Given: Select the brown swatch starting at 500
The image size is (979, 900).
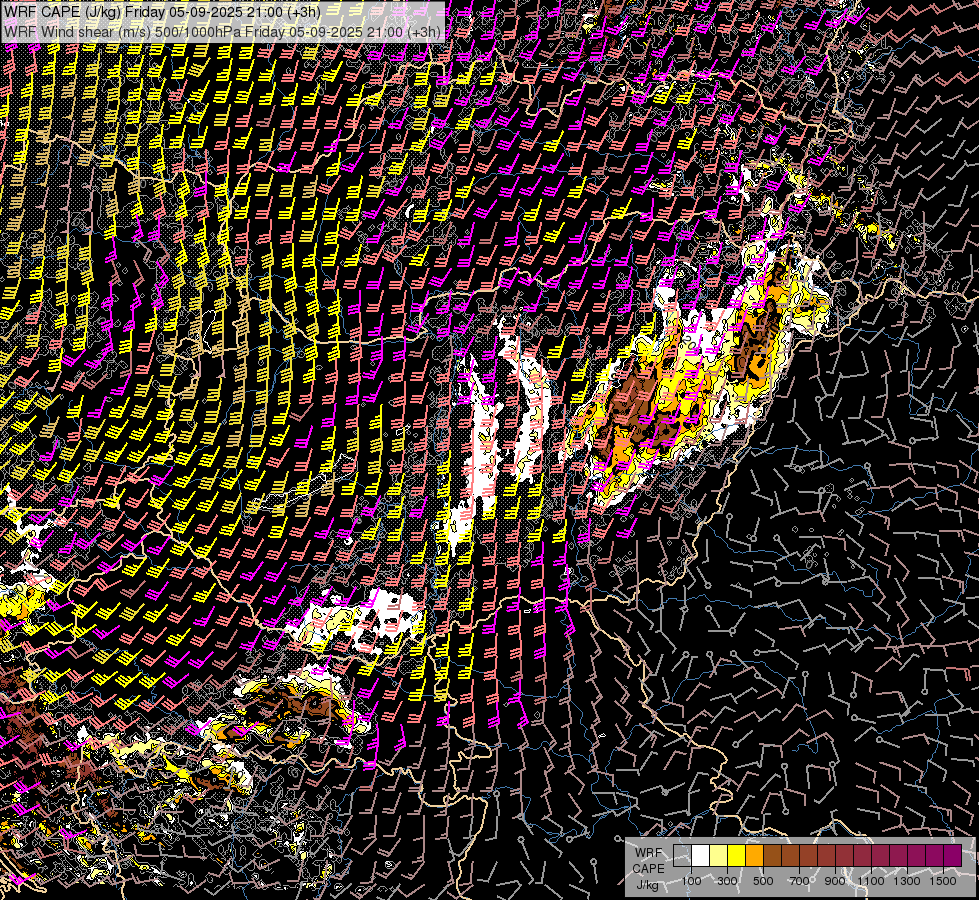Looking at the screenshot, I should (x=772, y=856).
